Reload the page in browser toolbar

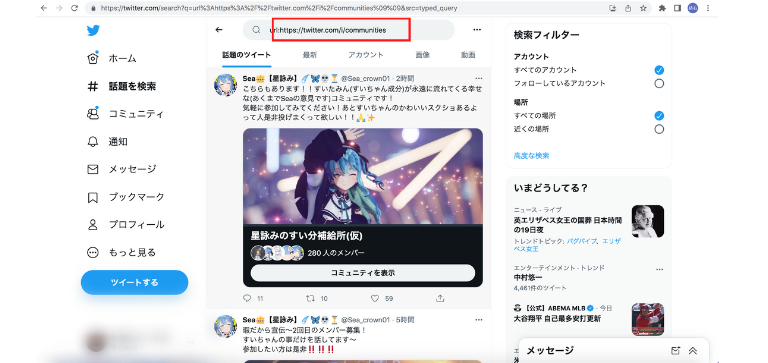pos(74,8)
